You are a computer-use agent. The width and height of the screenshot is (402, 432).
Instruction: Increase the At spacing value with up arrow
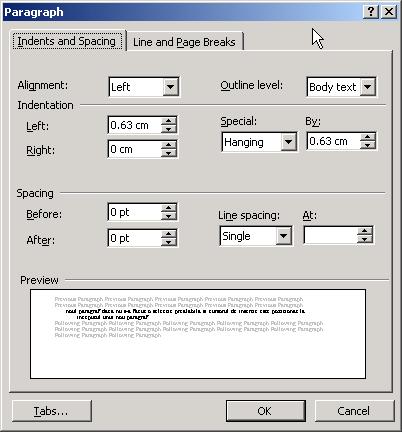point(364,231)
